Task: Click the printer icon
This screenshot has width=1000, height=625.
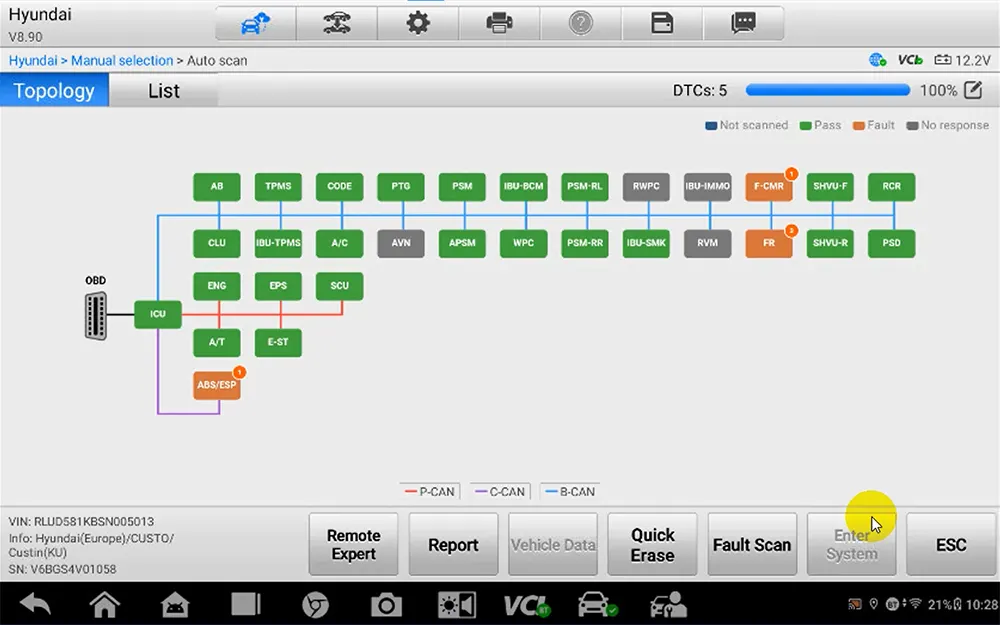Action: click(x=499, y=24)
